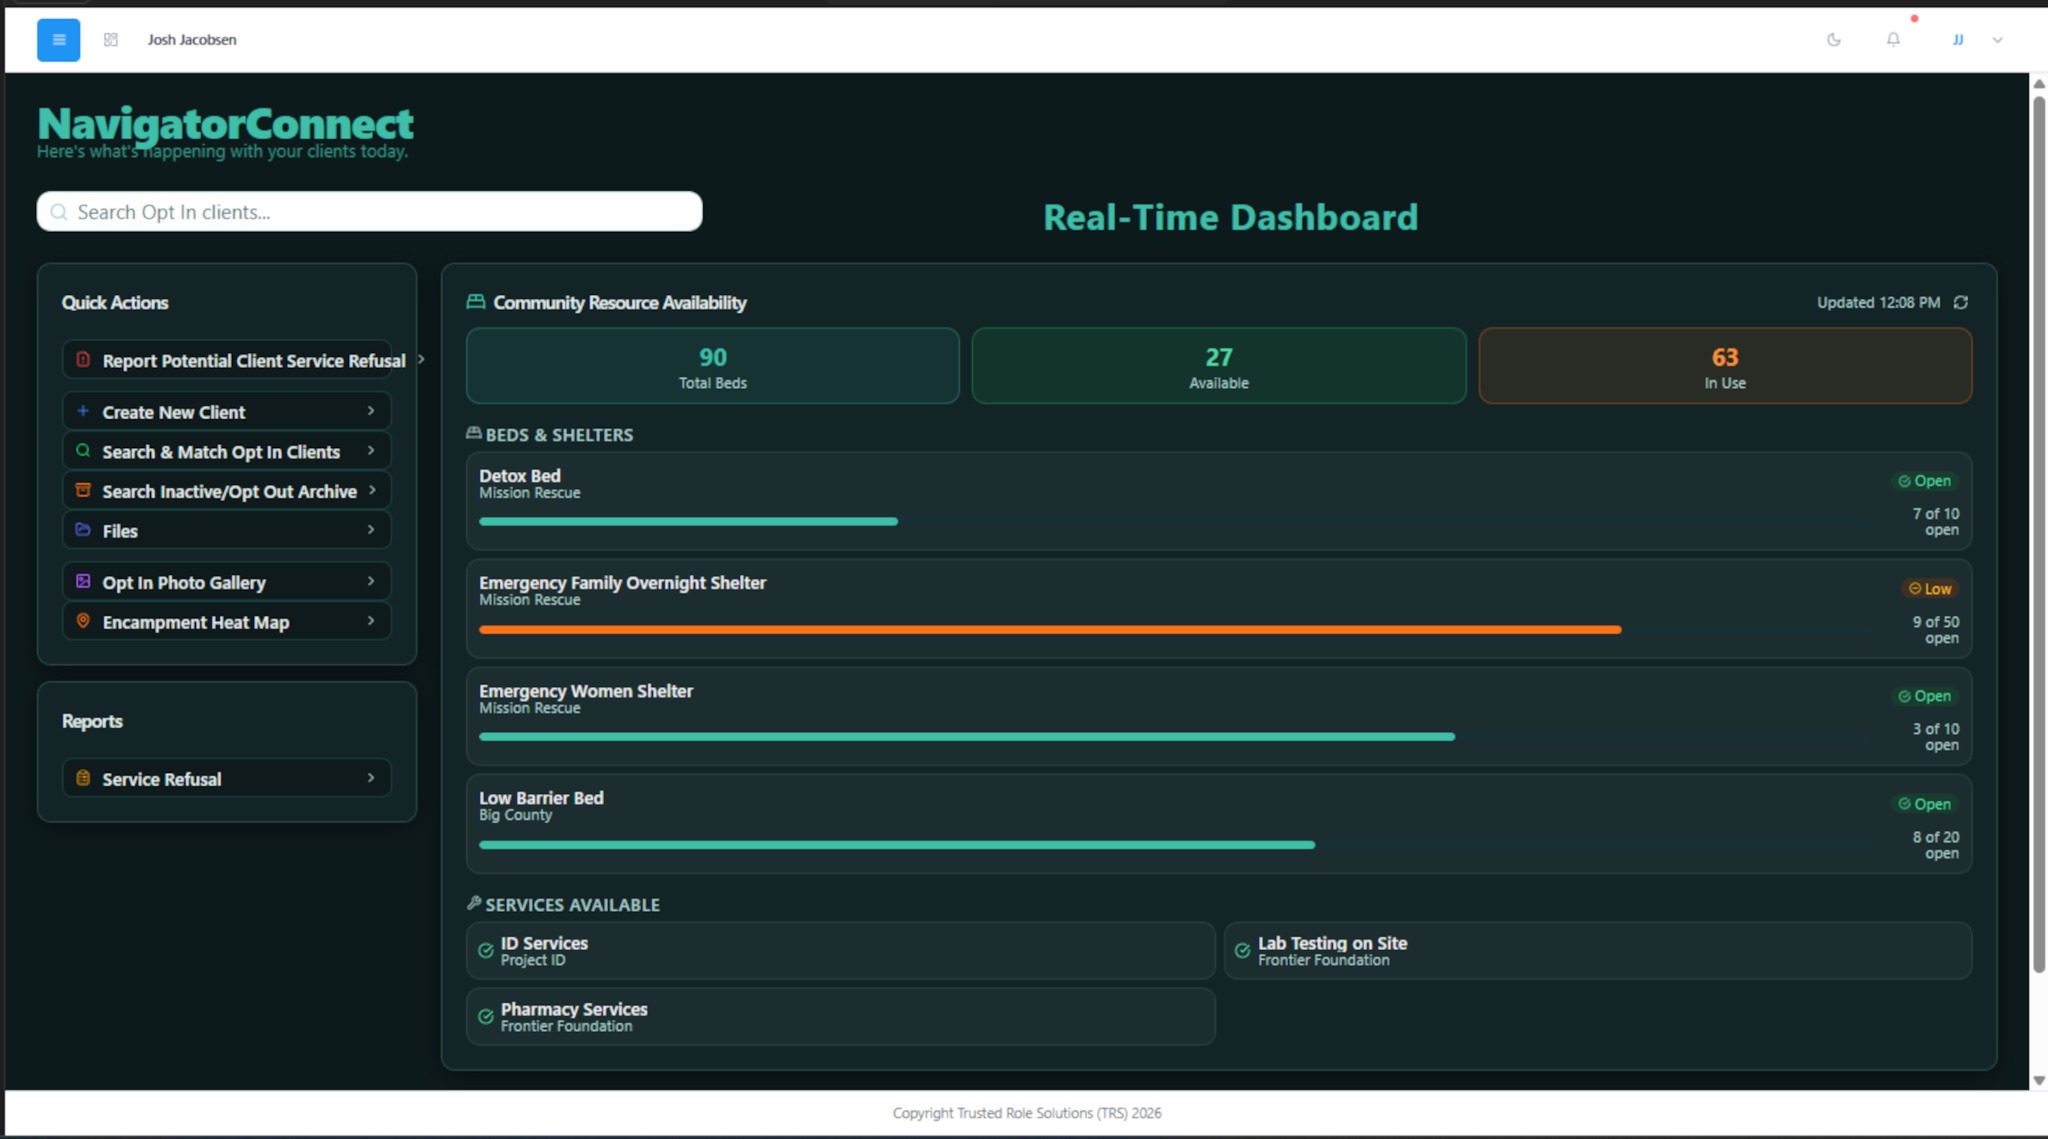Viewport: 2048px width, 1139px height.
Task: Click the Josh Jacobsen name in the top bar
Action: pyautogui.click(x=192, y=40)
